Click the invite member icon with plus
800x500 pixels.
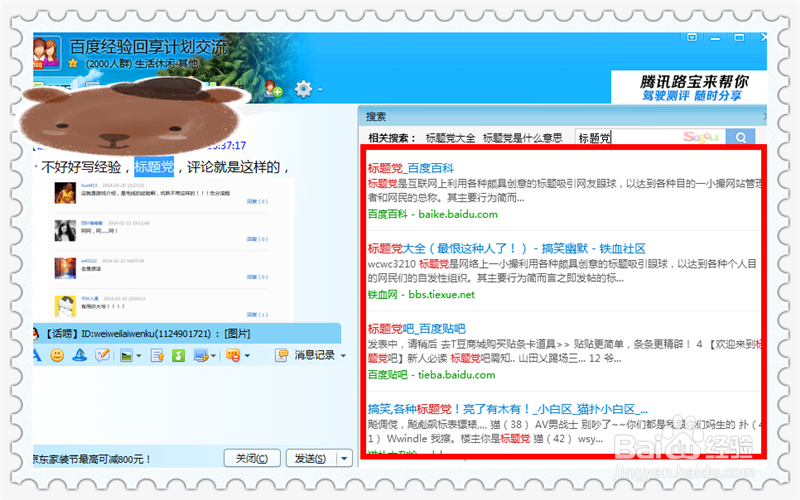(273, 89)
